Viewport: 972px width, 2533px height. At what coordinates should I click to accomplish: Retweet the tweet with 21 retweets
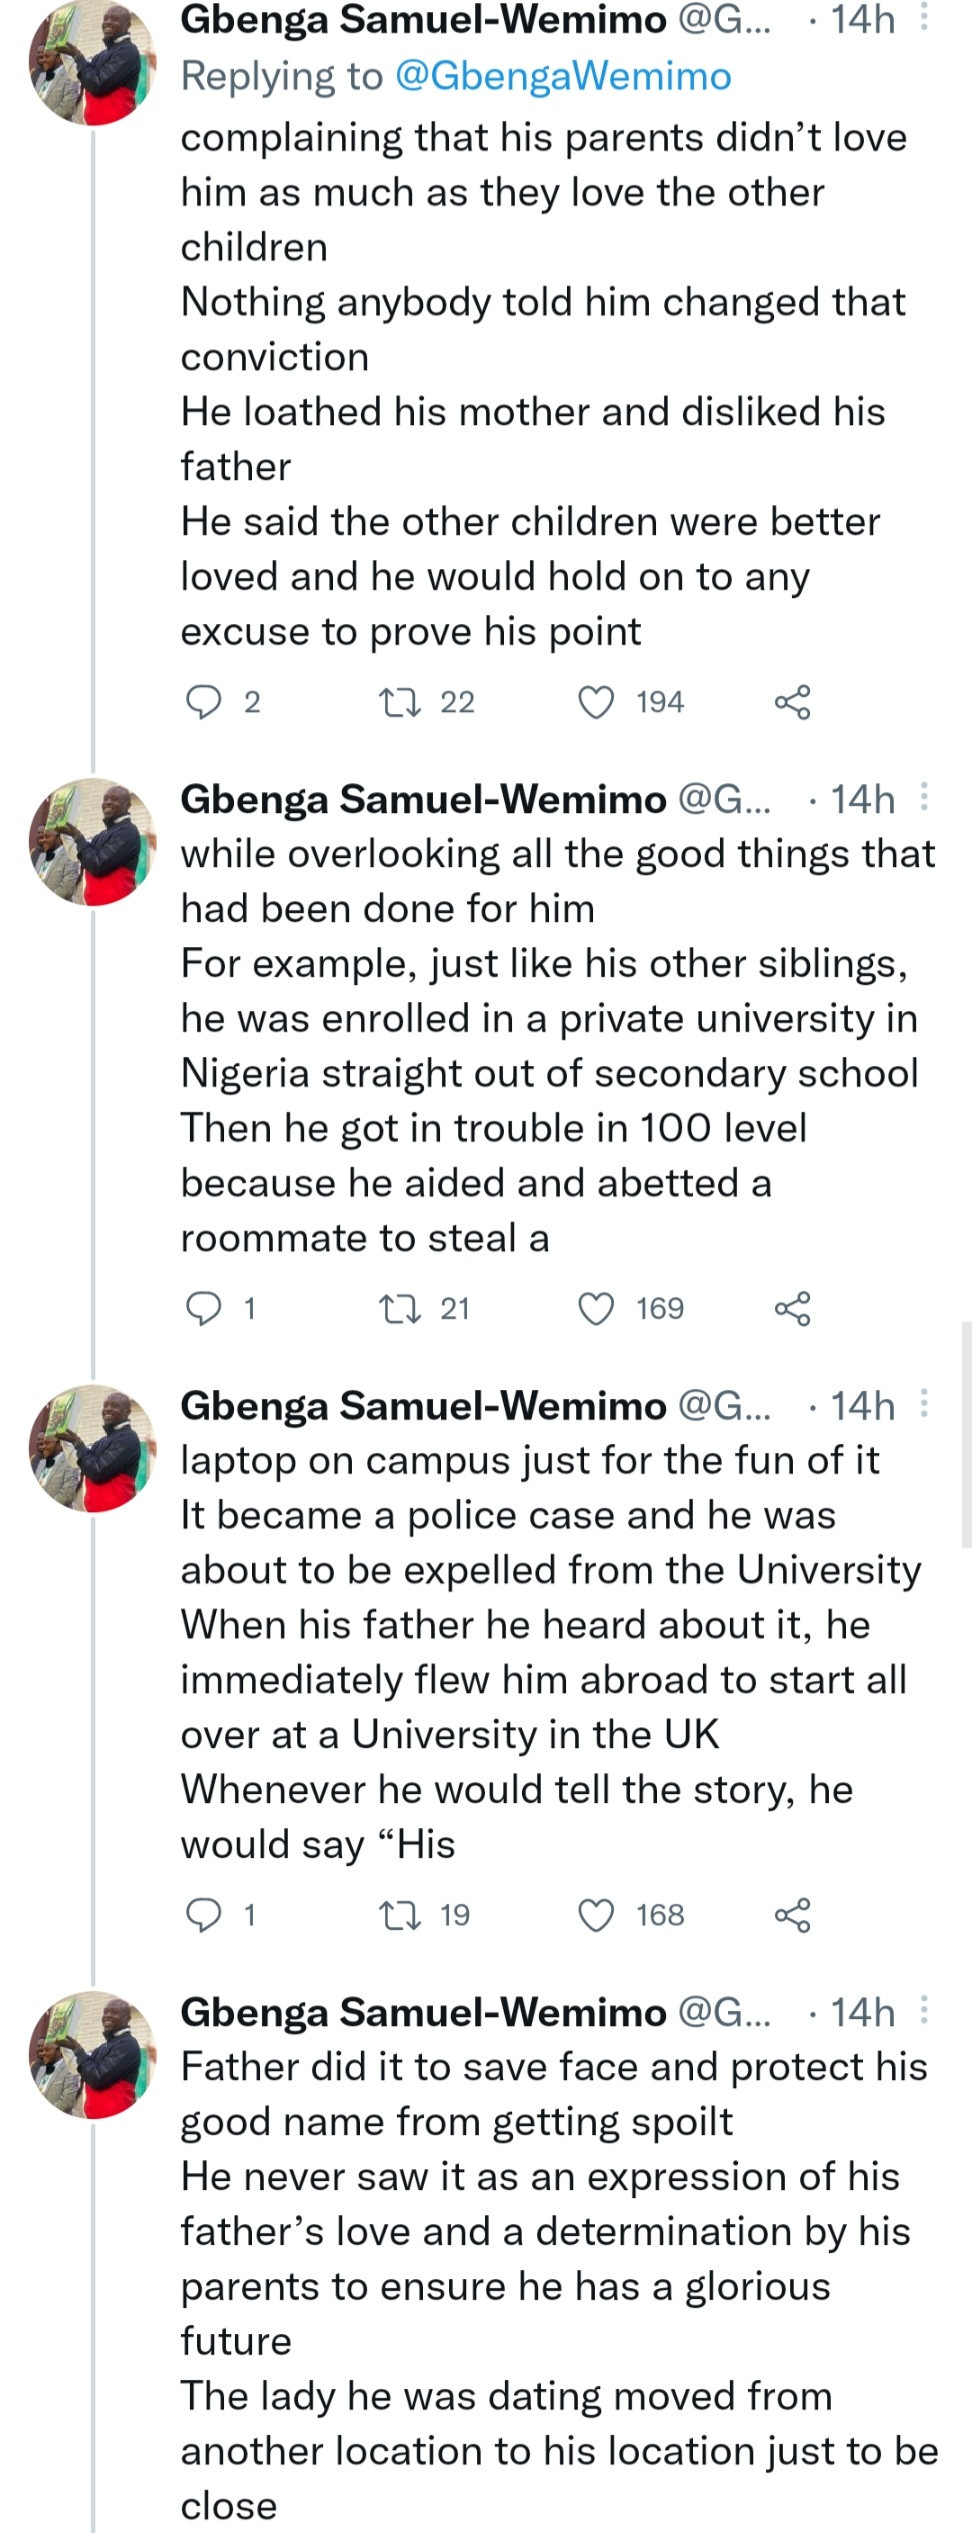400,1308
